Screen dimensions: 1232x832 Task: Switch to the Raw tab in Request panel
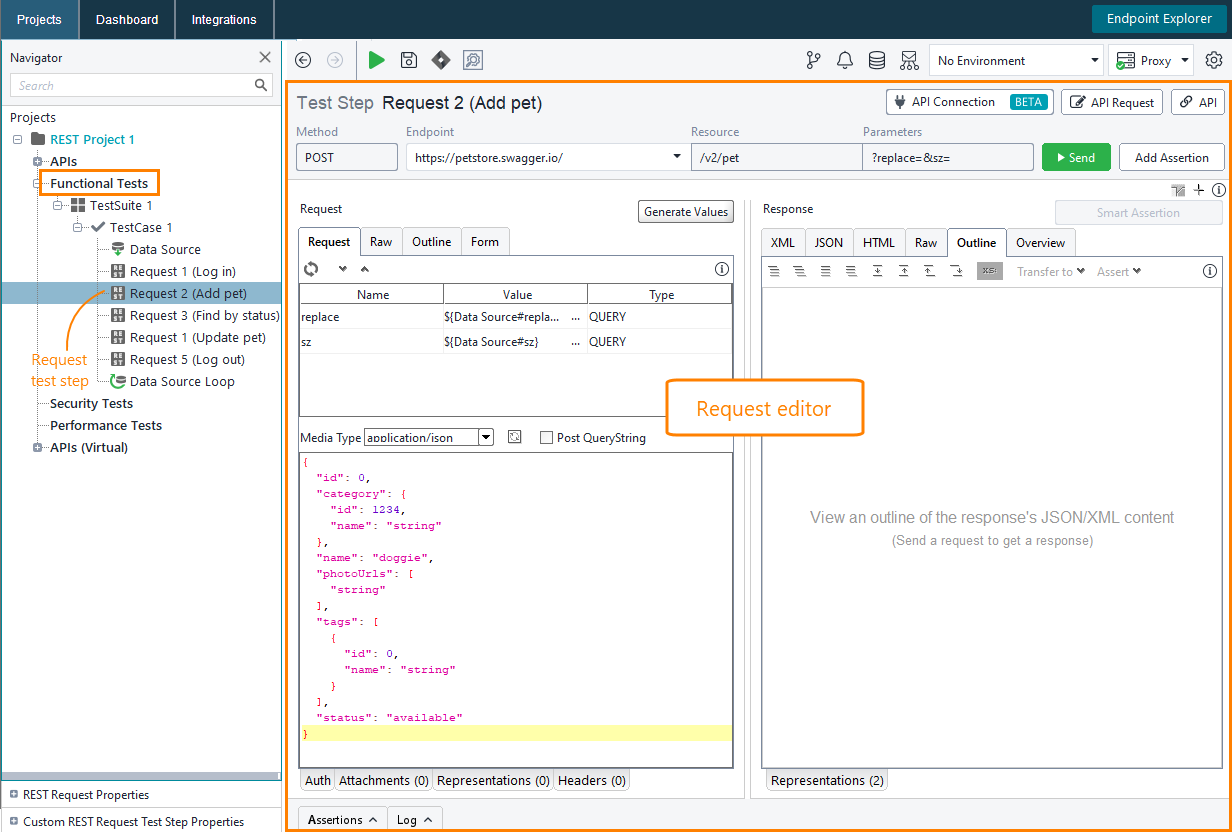[x=381, y=241]
